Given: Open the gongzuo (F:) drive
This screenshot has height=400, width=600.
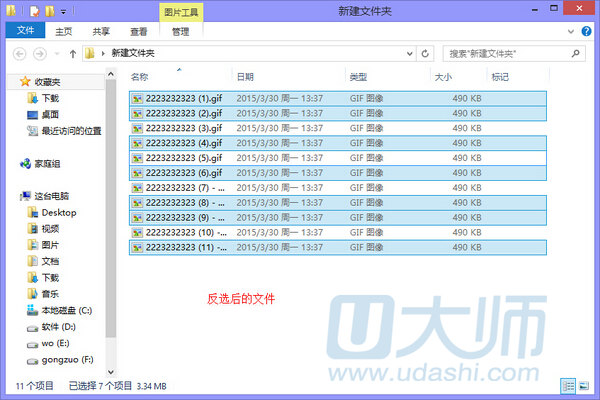Looking at the screenshot, I should tap(67, 360).
